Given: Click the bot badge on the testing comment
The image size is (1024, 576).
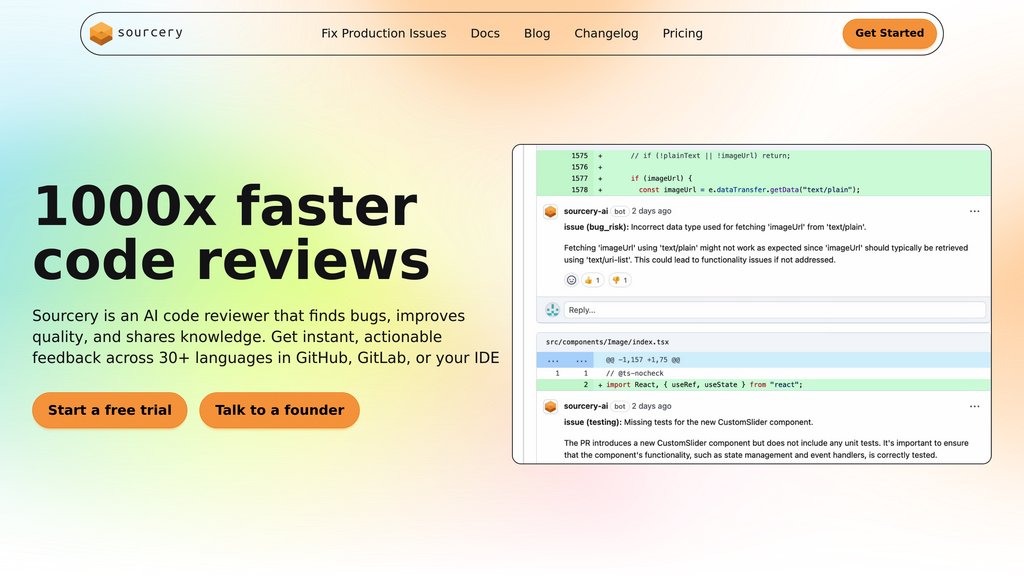Looking at the screenshot, I should [620, 406].
